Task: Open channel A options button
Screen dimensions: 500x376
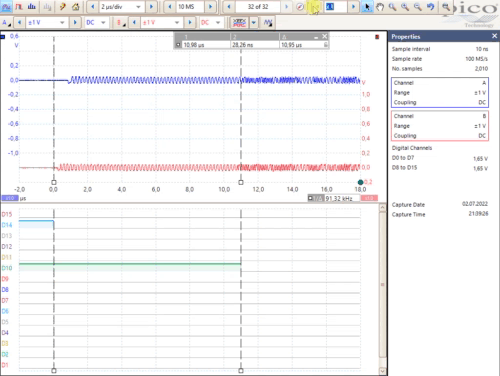Action: point(6,23)
